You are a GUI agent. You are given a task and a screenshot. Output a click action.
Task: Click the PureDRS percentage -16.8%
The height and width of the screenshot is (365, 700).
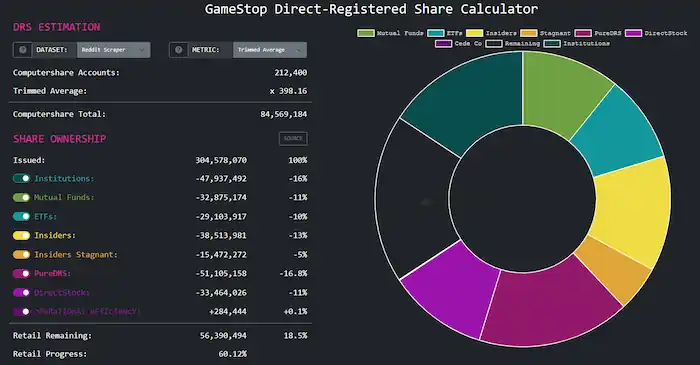293,274
